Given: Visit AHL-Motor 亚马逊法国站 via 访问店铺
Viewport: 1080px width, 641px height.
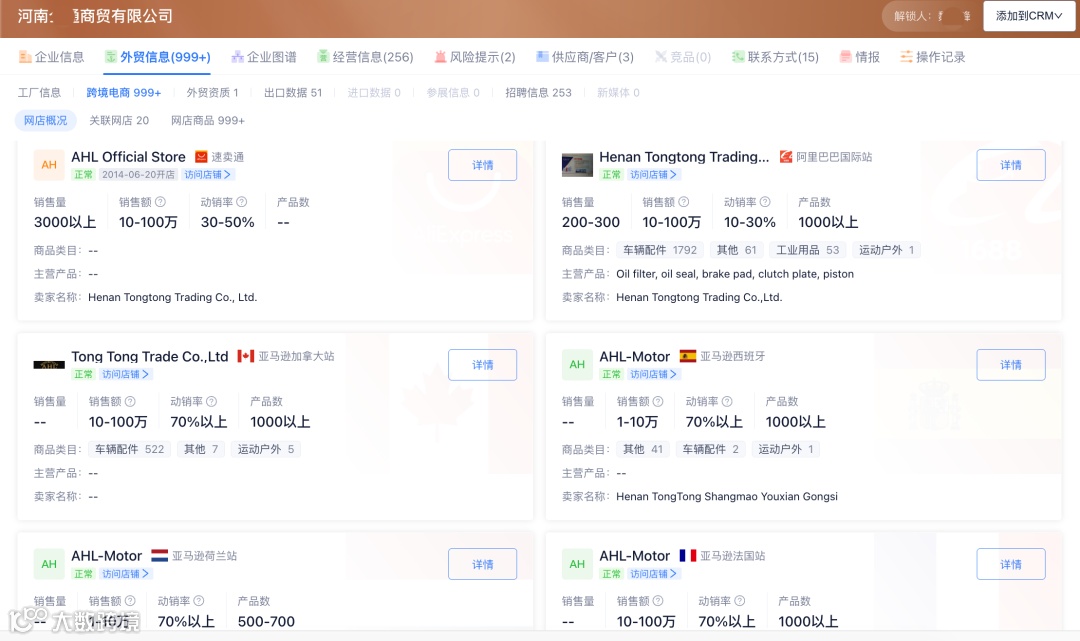Looking at the screenshot, I should point(653,574).
